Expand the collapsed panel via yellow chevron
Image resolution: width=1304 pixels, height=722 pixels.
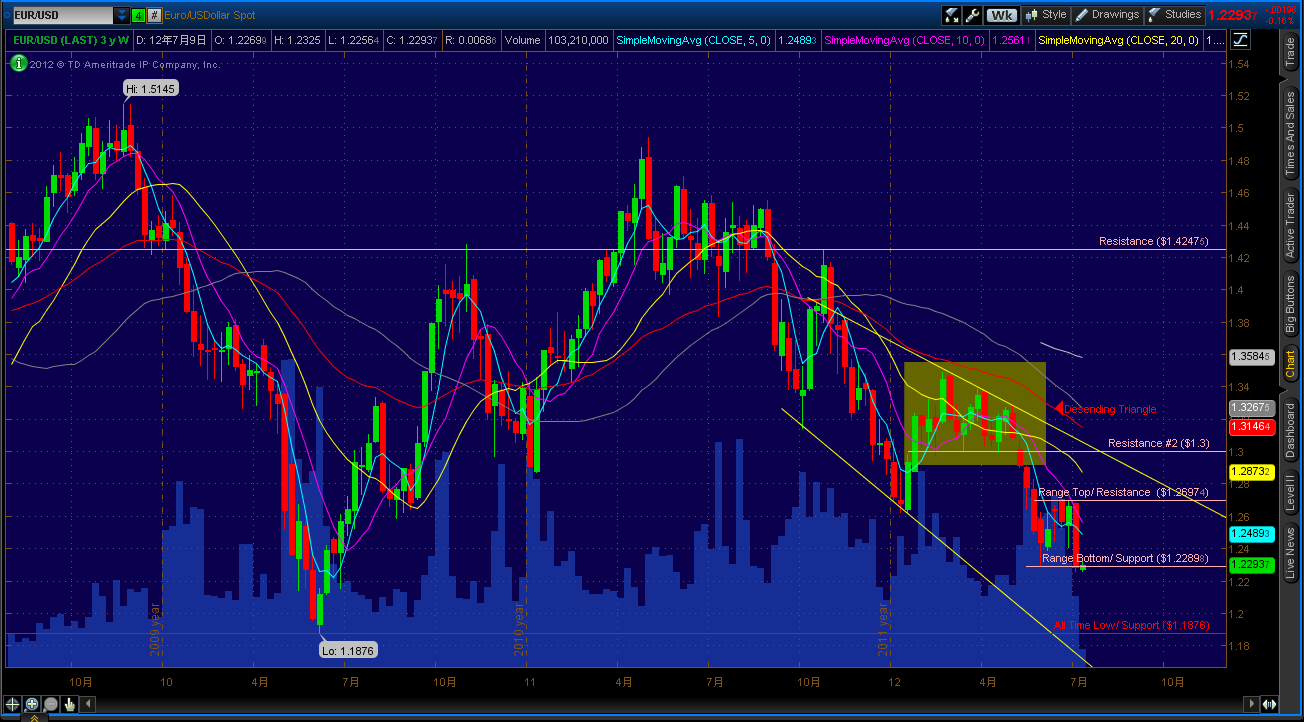34,717
